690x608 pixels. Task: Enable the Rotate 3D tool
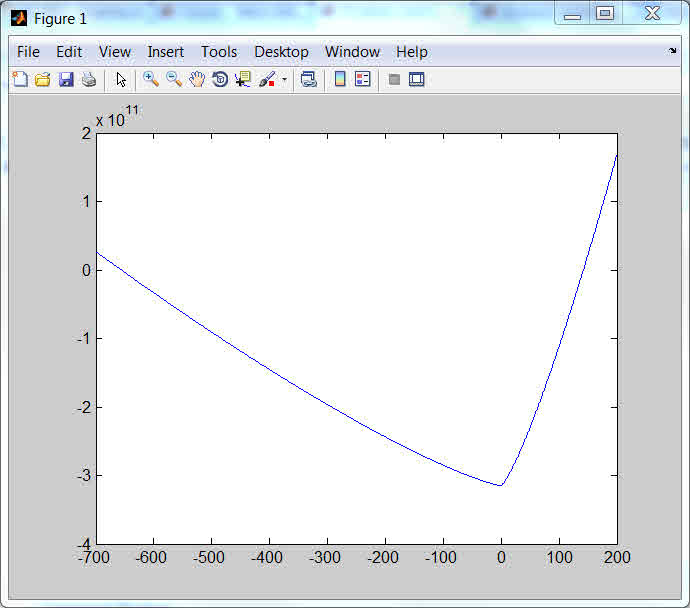pyautogui.click(x=220, y=79)
